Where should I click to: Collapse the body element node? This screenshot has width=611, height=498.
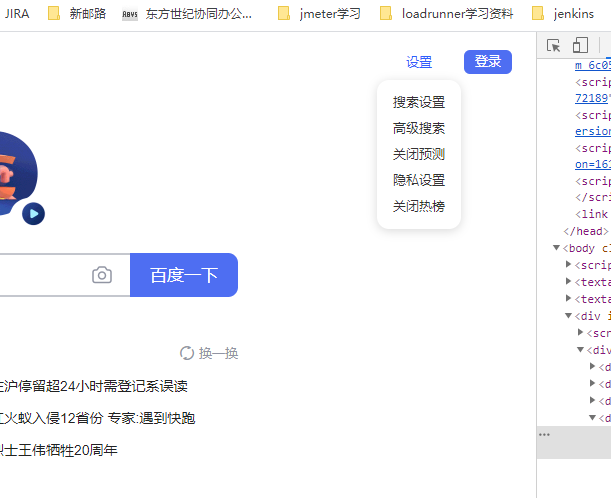click(x=556, y=248)
